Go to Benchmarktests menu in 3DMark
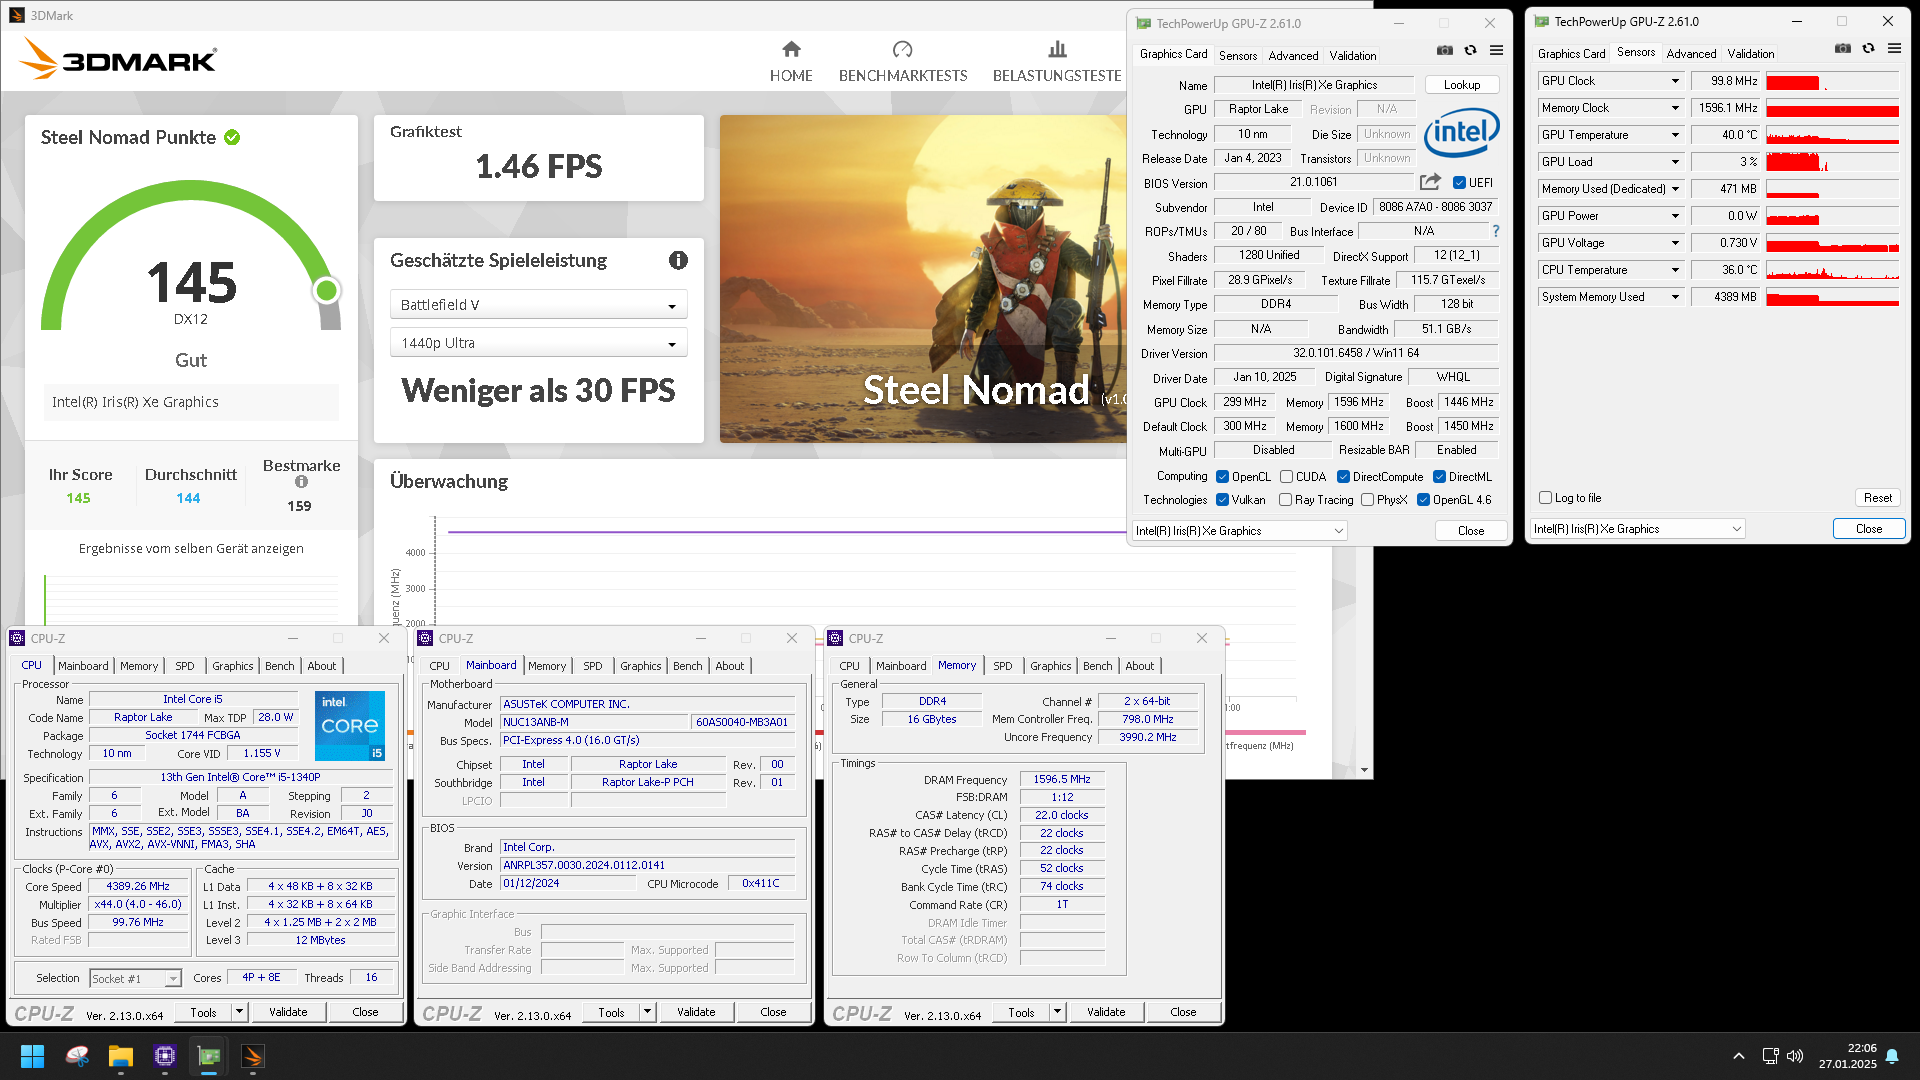The width and height of the screenshot is (1920, 1080). pos(903,75)
